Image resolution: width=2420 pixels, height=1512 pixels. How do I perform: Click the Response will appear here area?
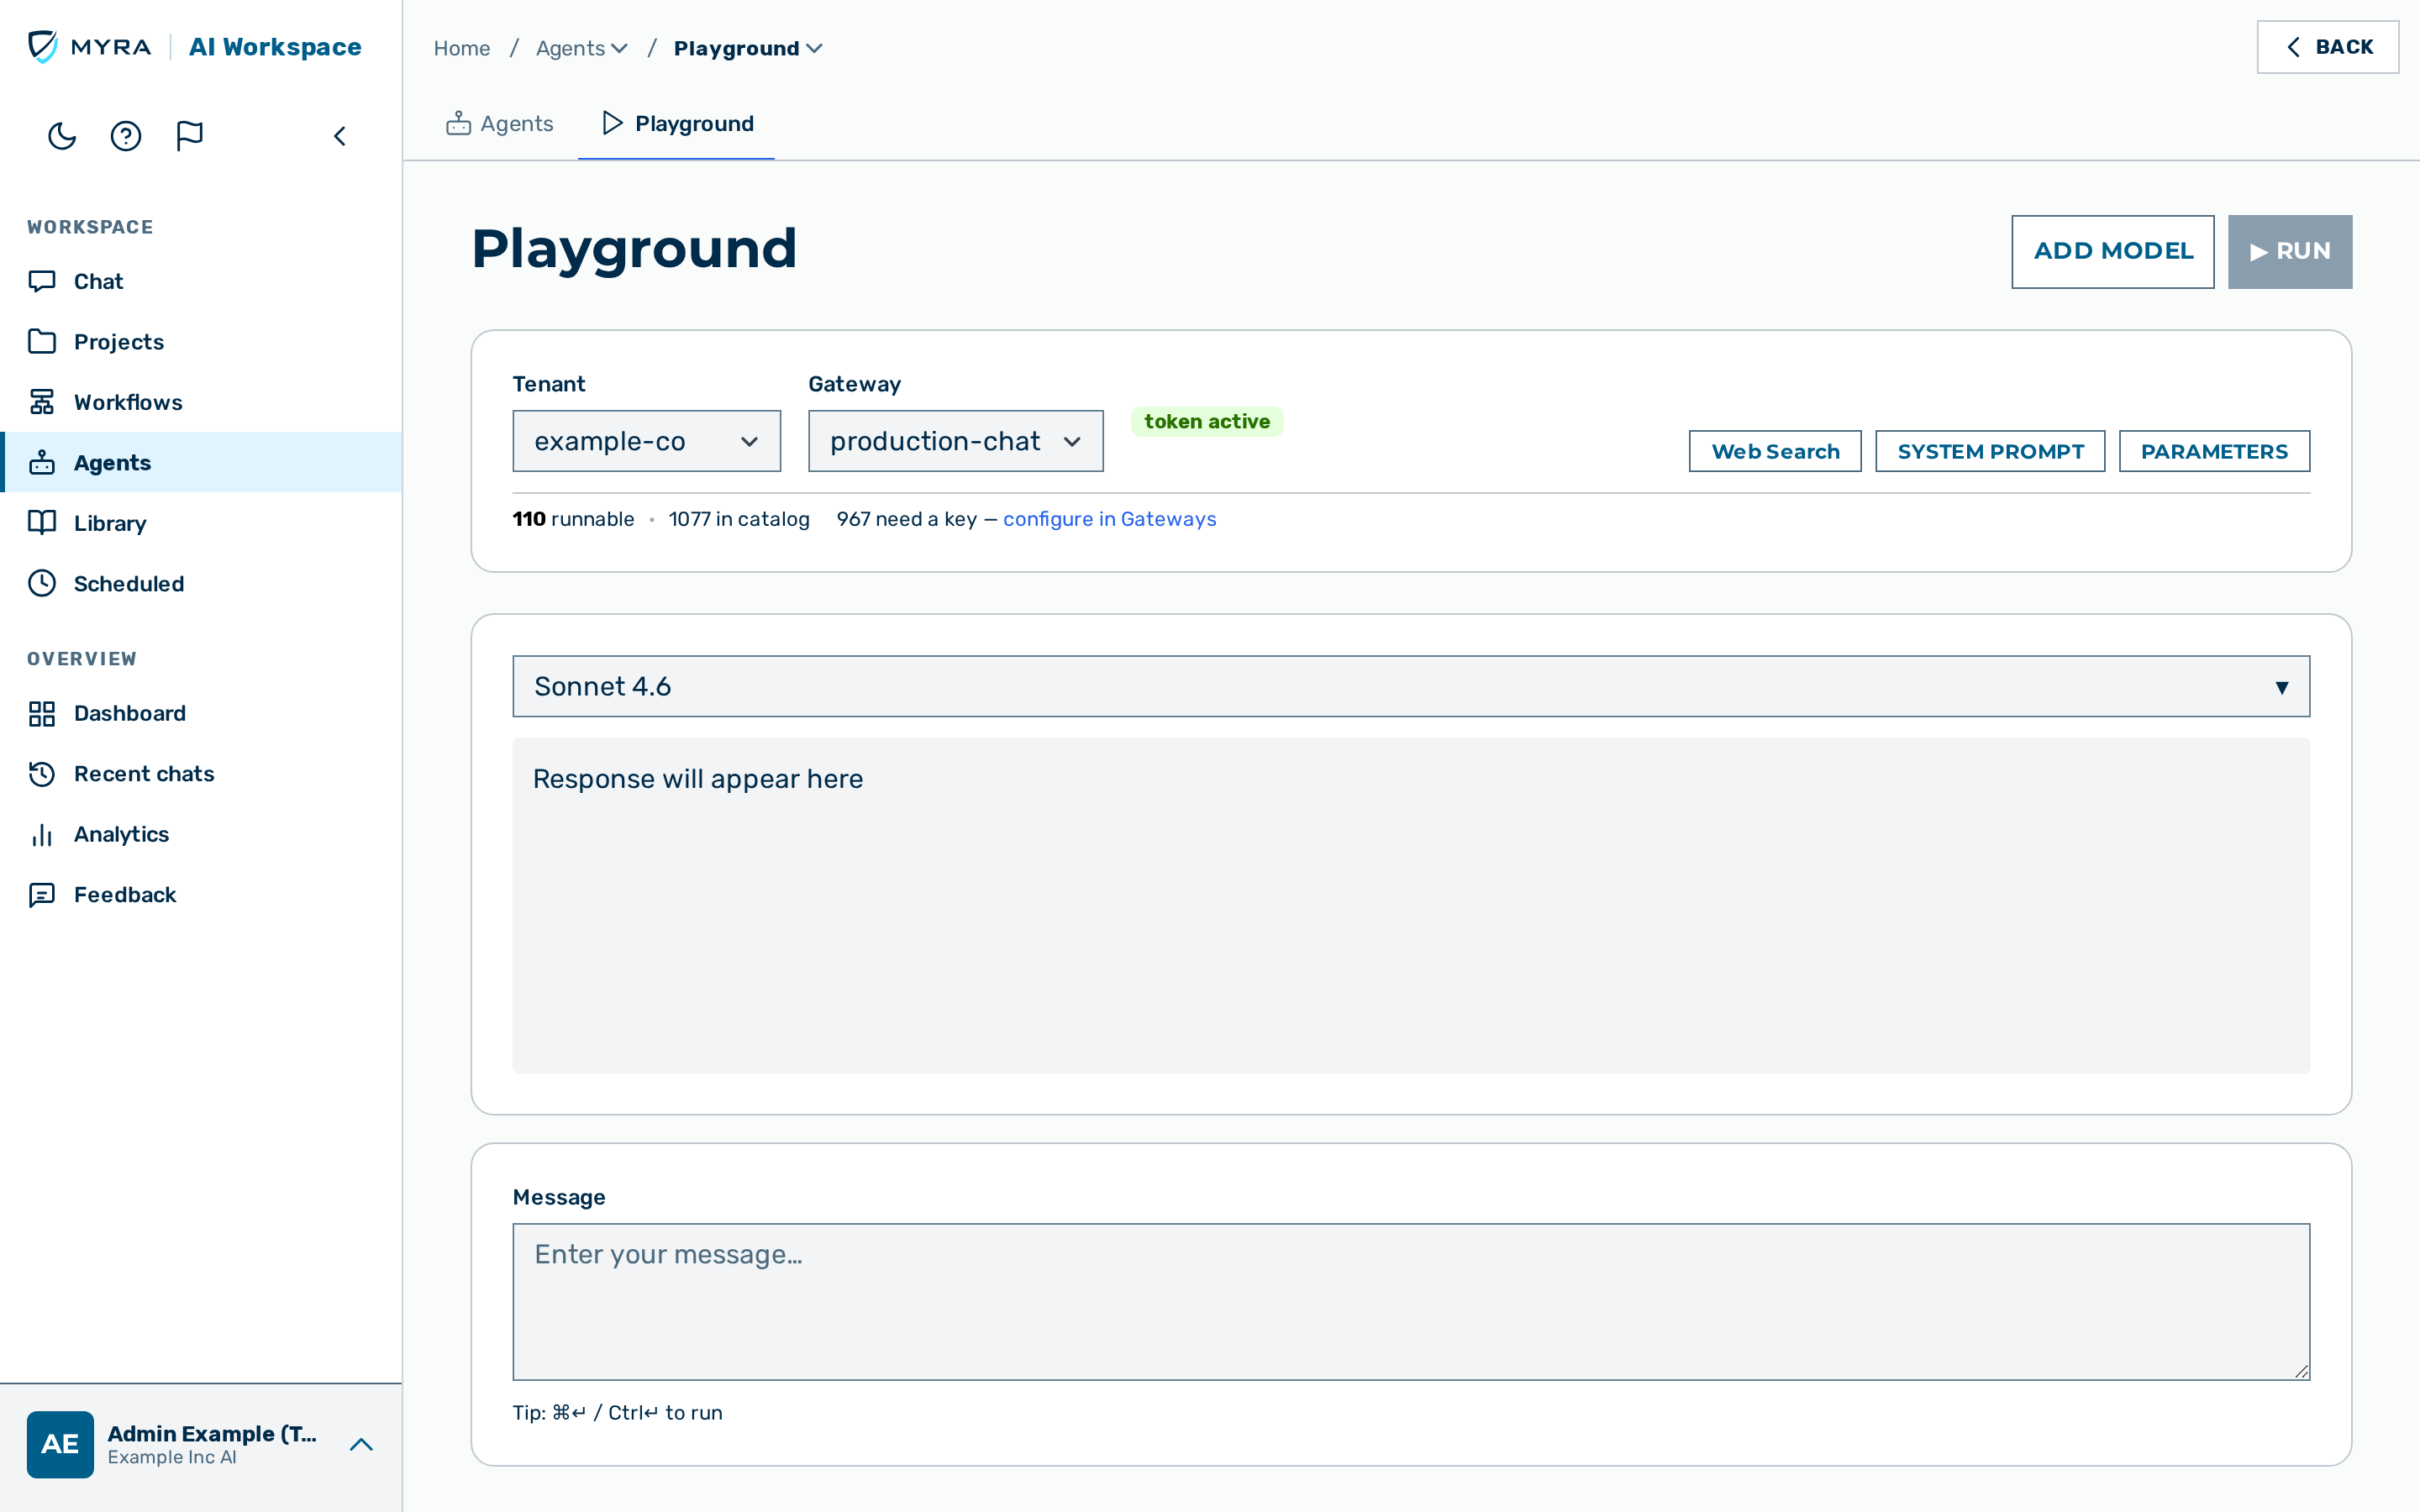tap(1411, 905)
